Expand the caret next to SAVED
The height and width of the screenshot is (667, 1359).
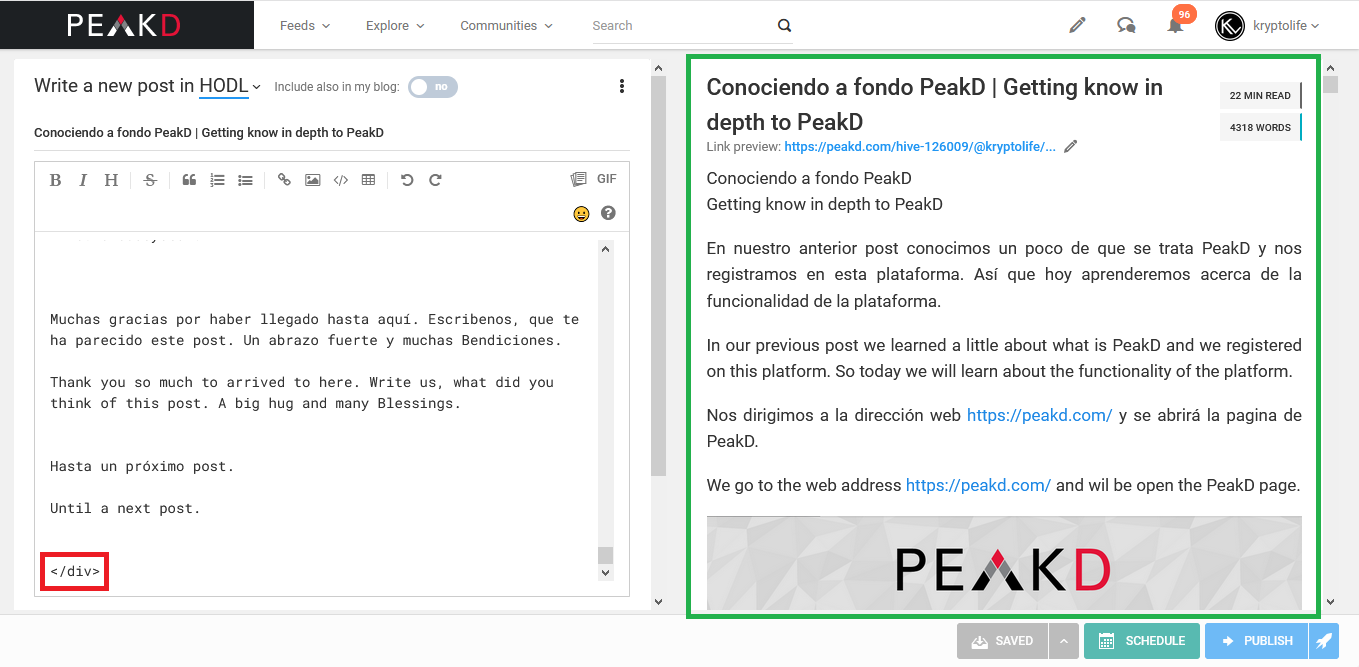tap(1064, 641)
